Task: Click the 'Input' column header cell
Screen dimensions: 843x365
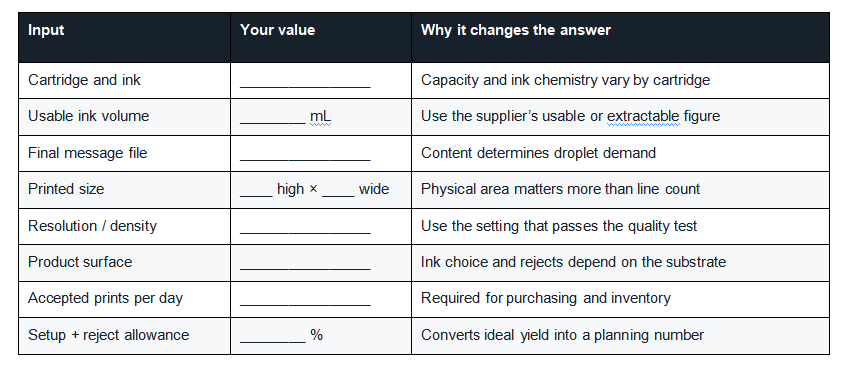Action: [x=124, y=37]
